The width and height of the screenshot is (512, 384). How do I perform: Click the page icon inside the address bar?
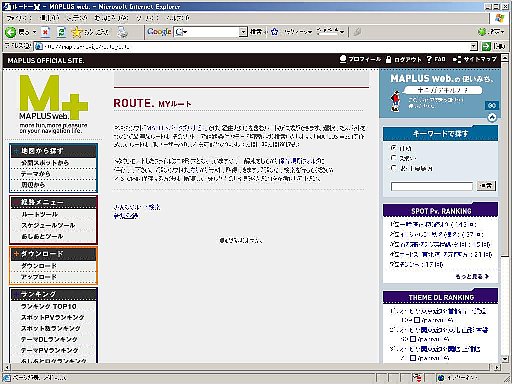39,46
